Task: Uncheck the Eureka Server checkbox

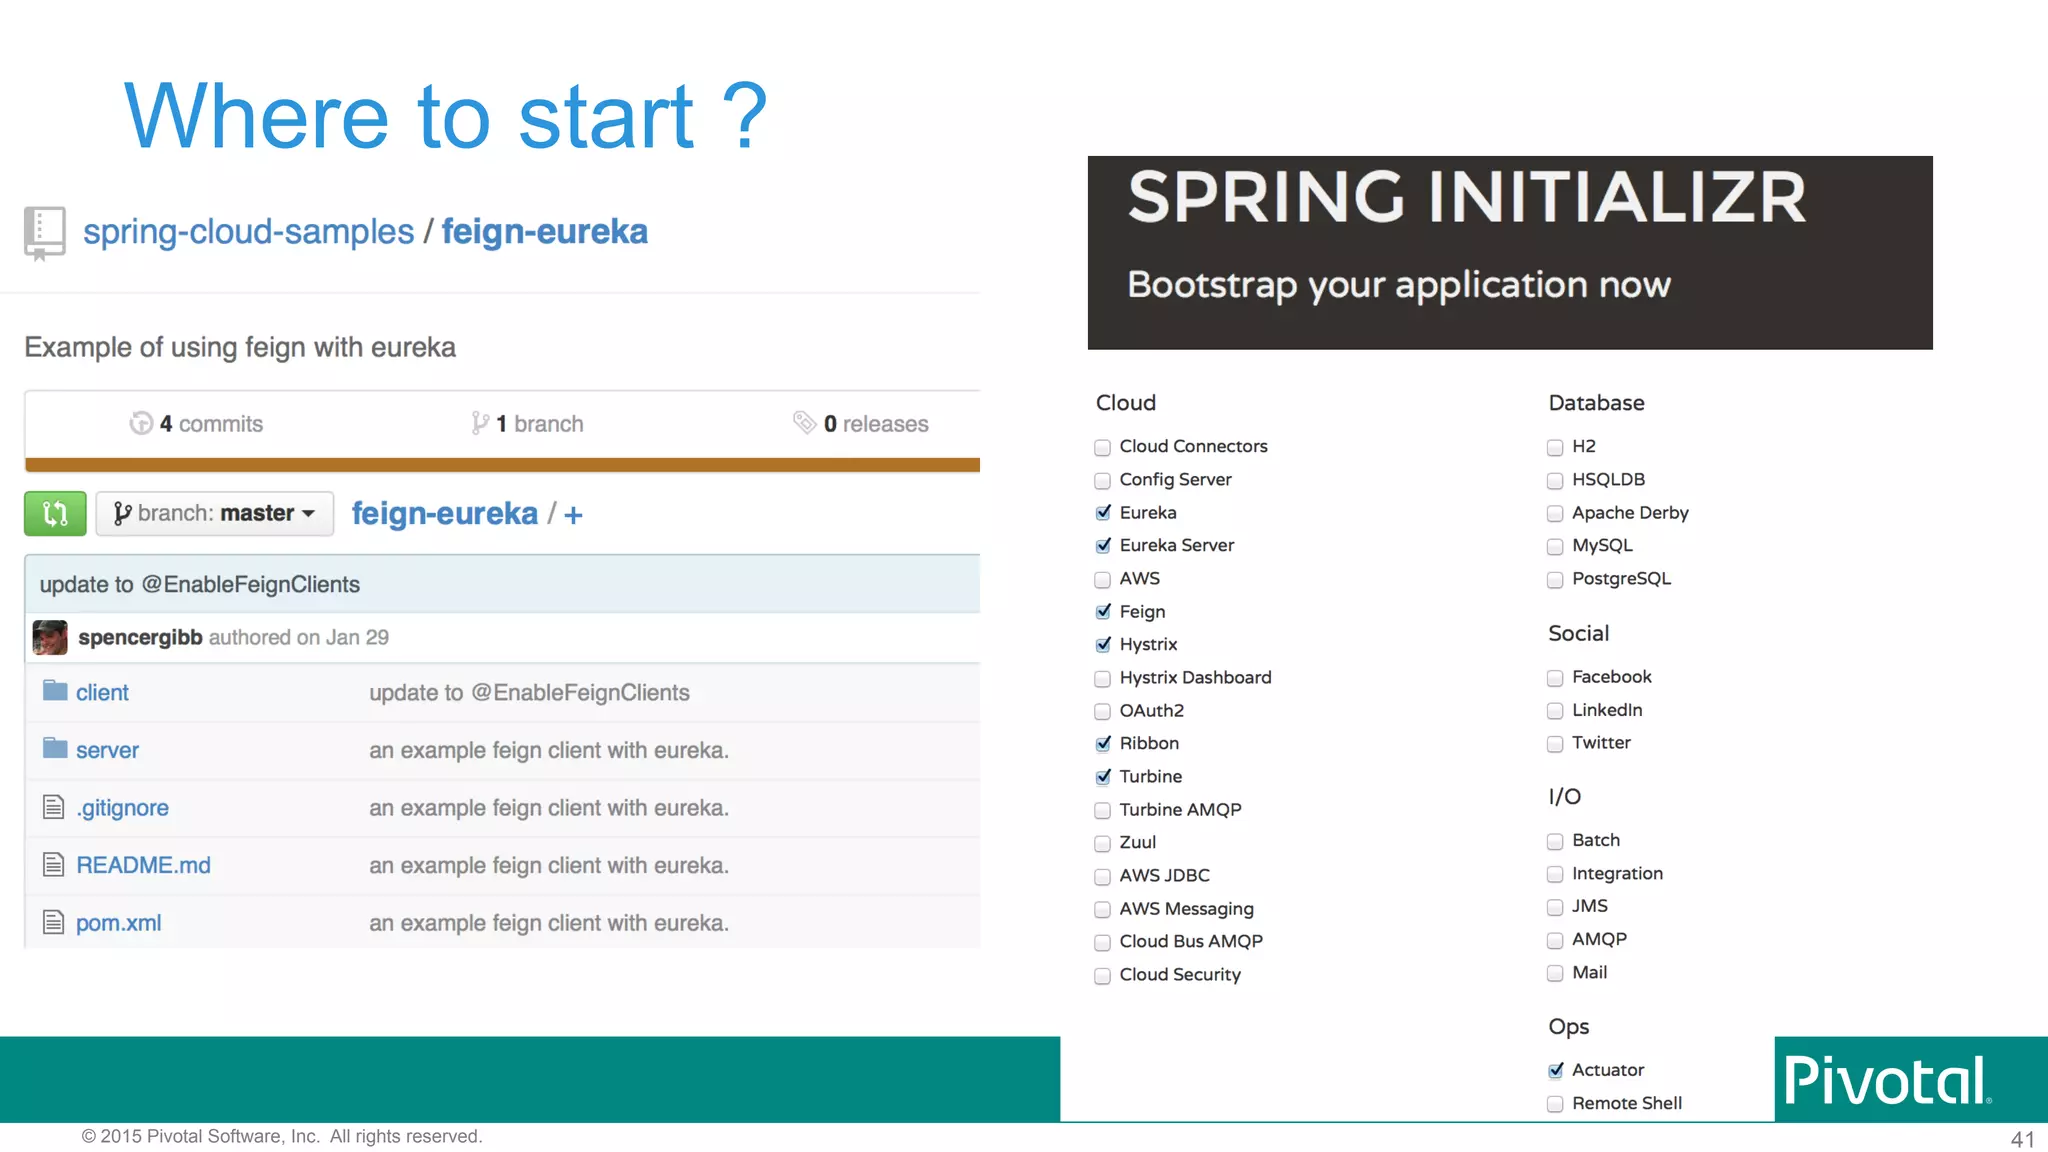Action: pyautogui.click(x=1102, y=546)
